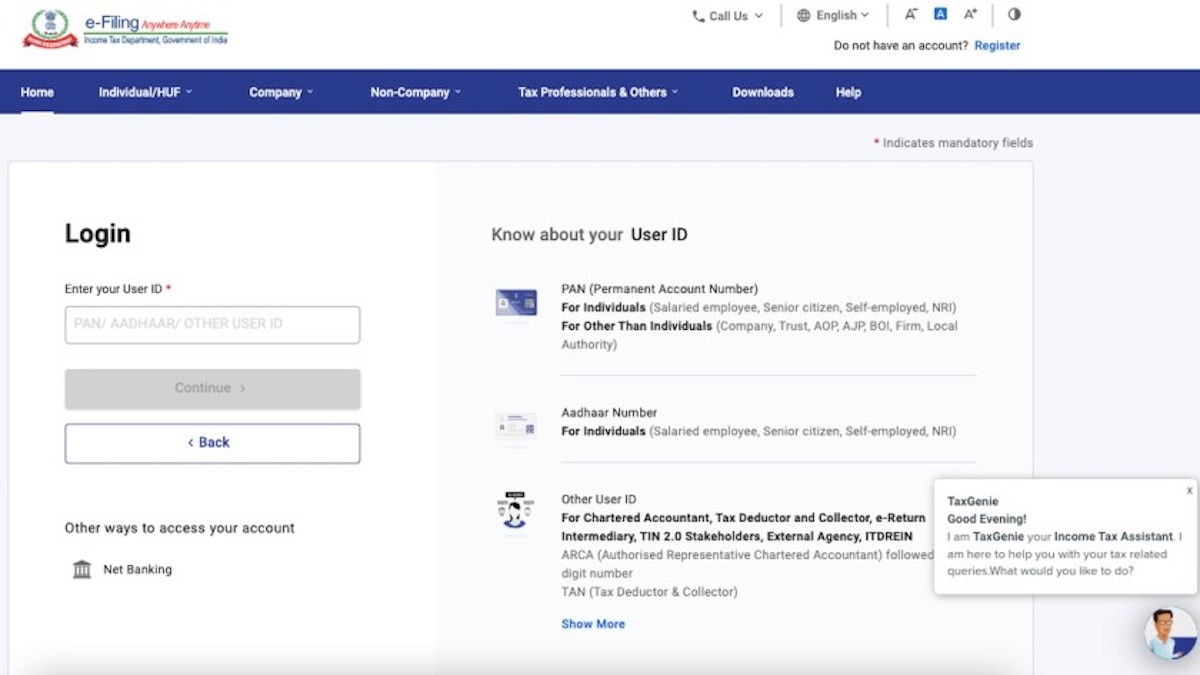Click Show More for Other User ID

tap(592, 623)
